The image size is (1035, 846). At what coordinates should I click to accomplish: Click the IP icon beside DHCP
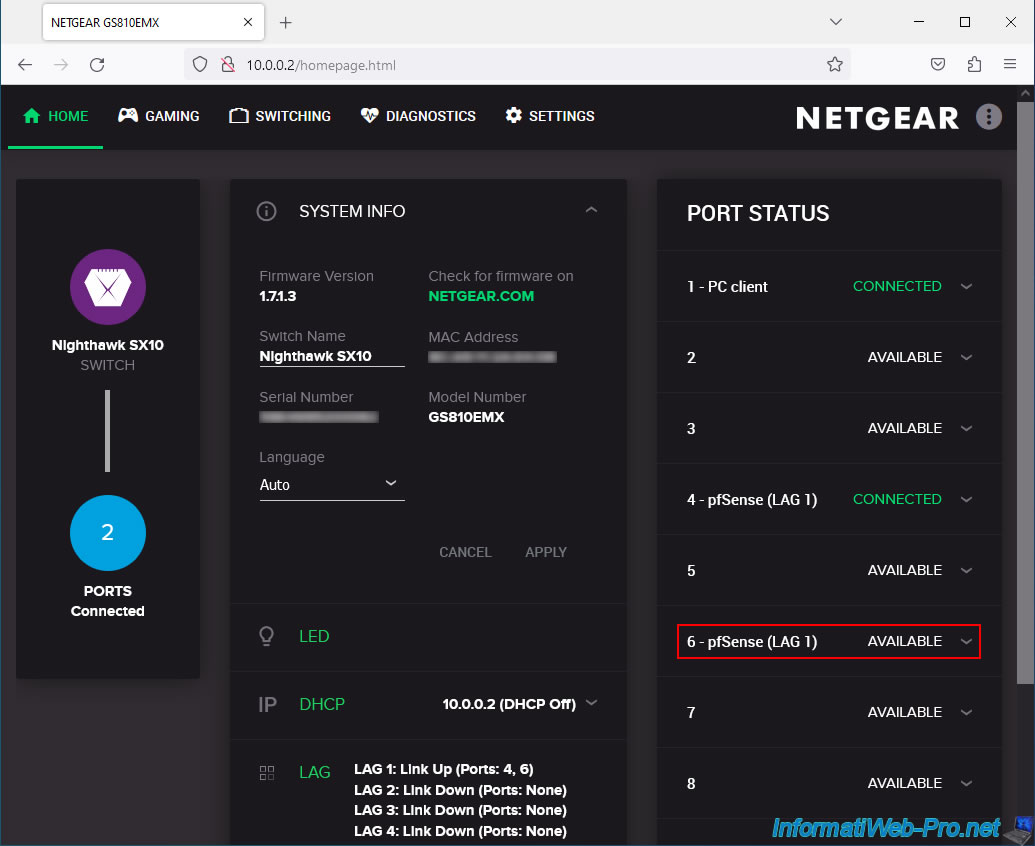267,704
